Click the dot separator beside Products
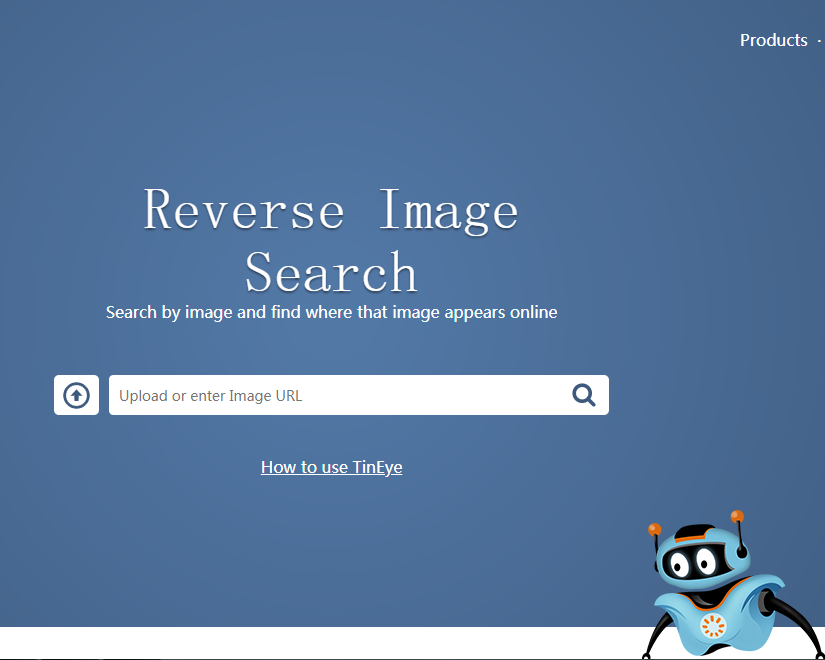Image resolution: width=825 pixels, height=660 pixels. point(818,41)
